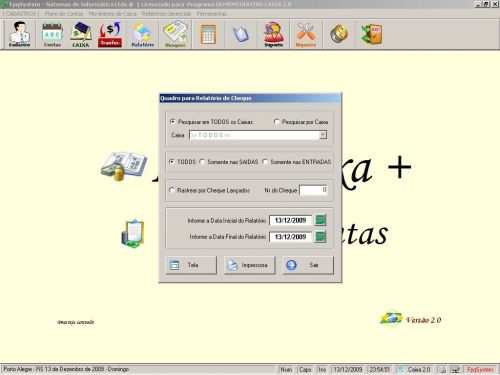Click the gold coins toolbar icon
Viewport: 500px width, 375px height.
pyautogui.click(x=339, y=34)
